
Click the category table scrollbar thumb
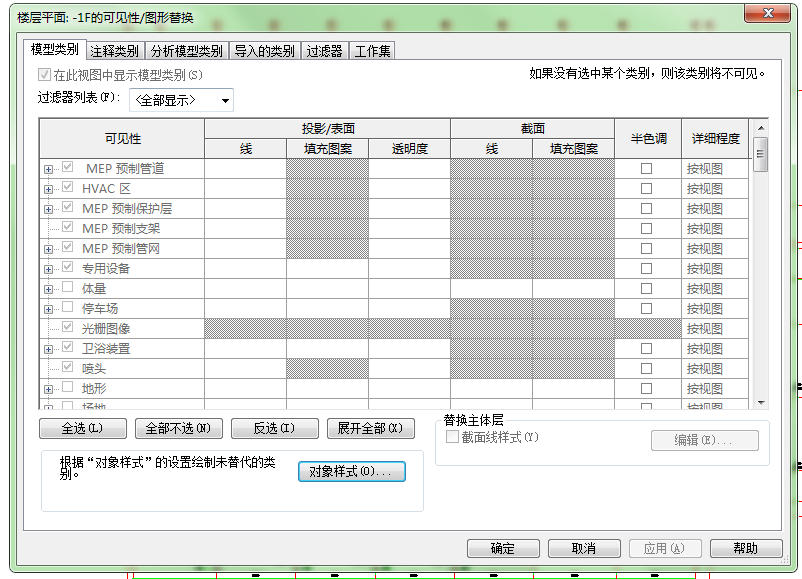coord(761,154)
